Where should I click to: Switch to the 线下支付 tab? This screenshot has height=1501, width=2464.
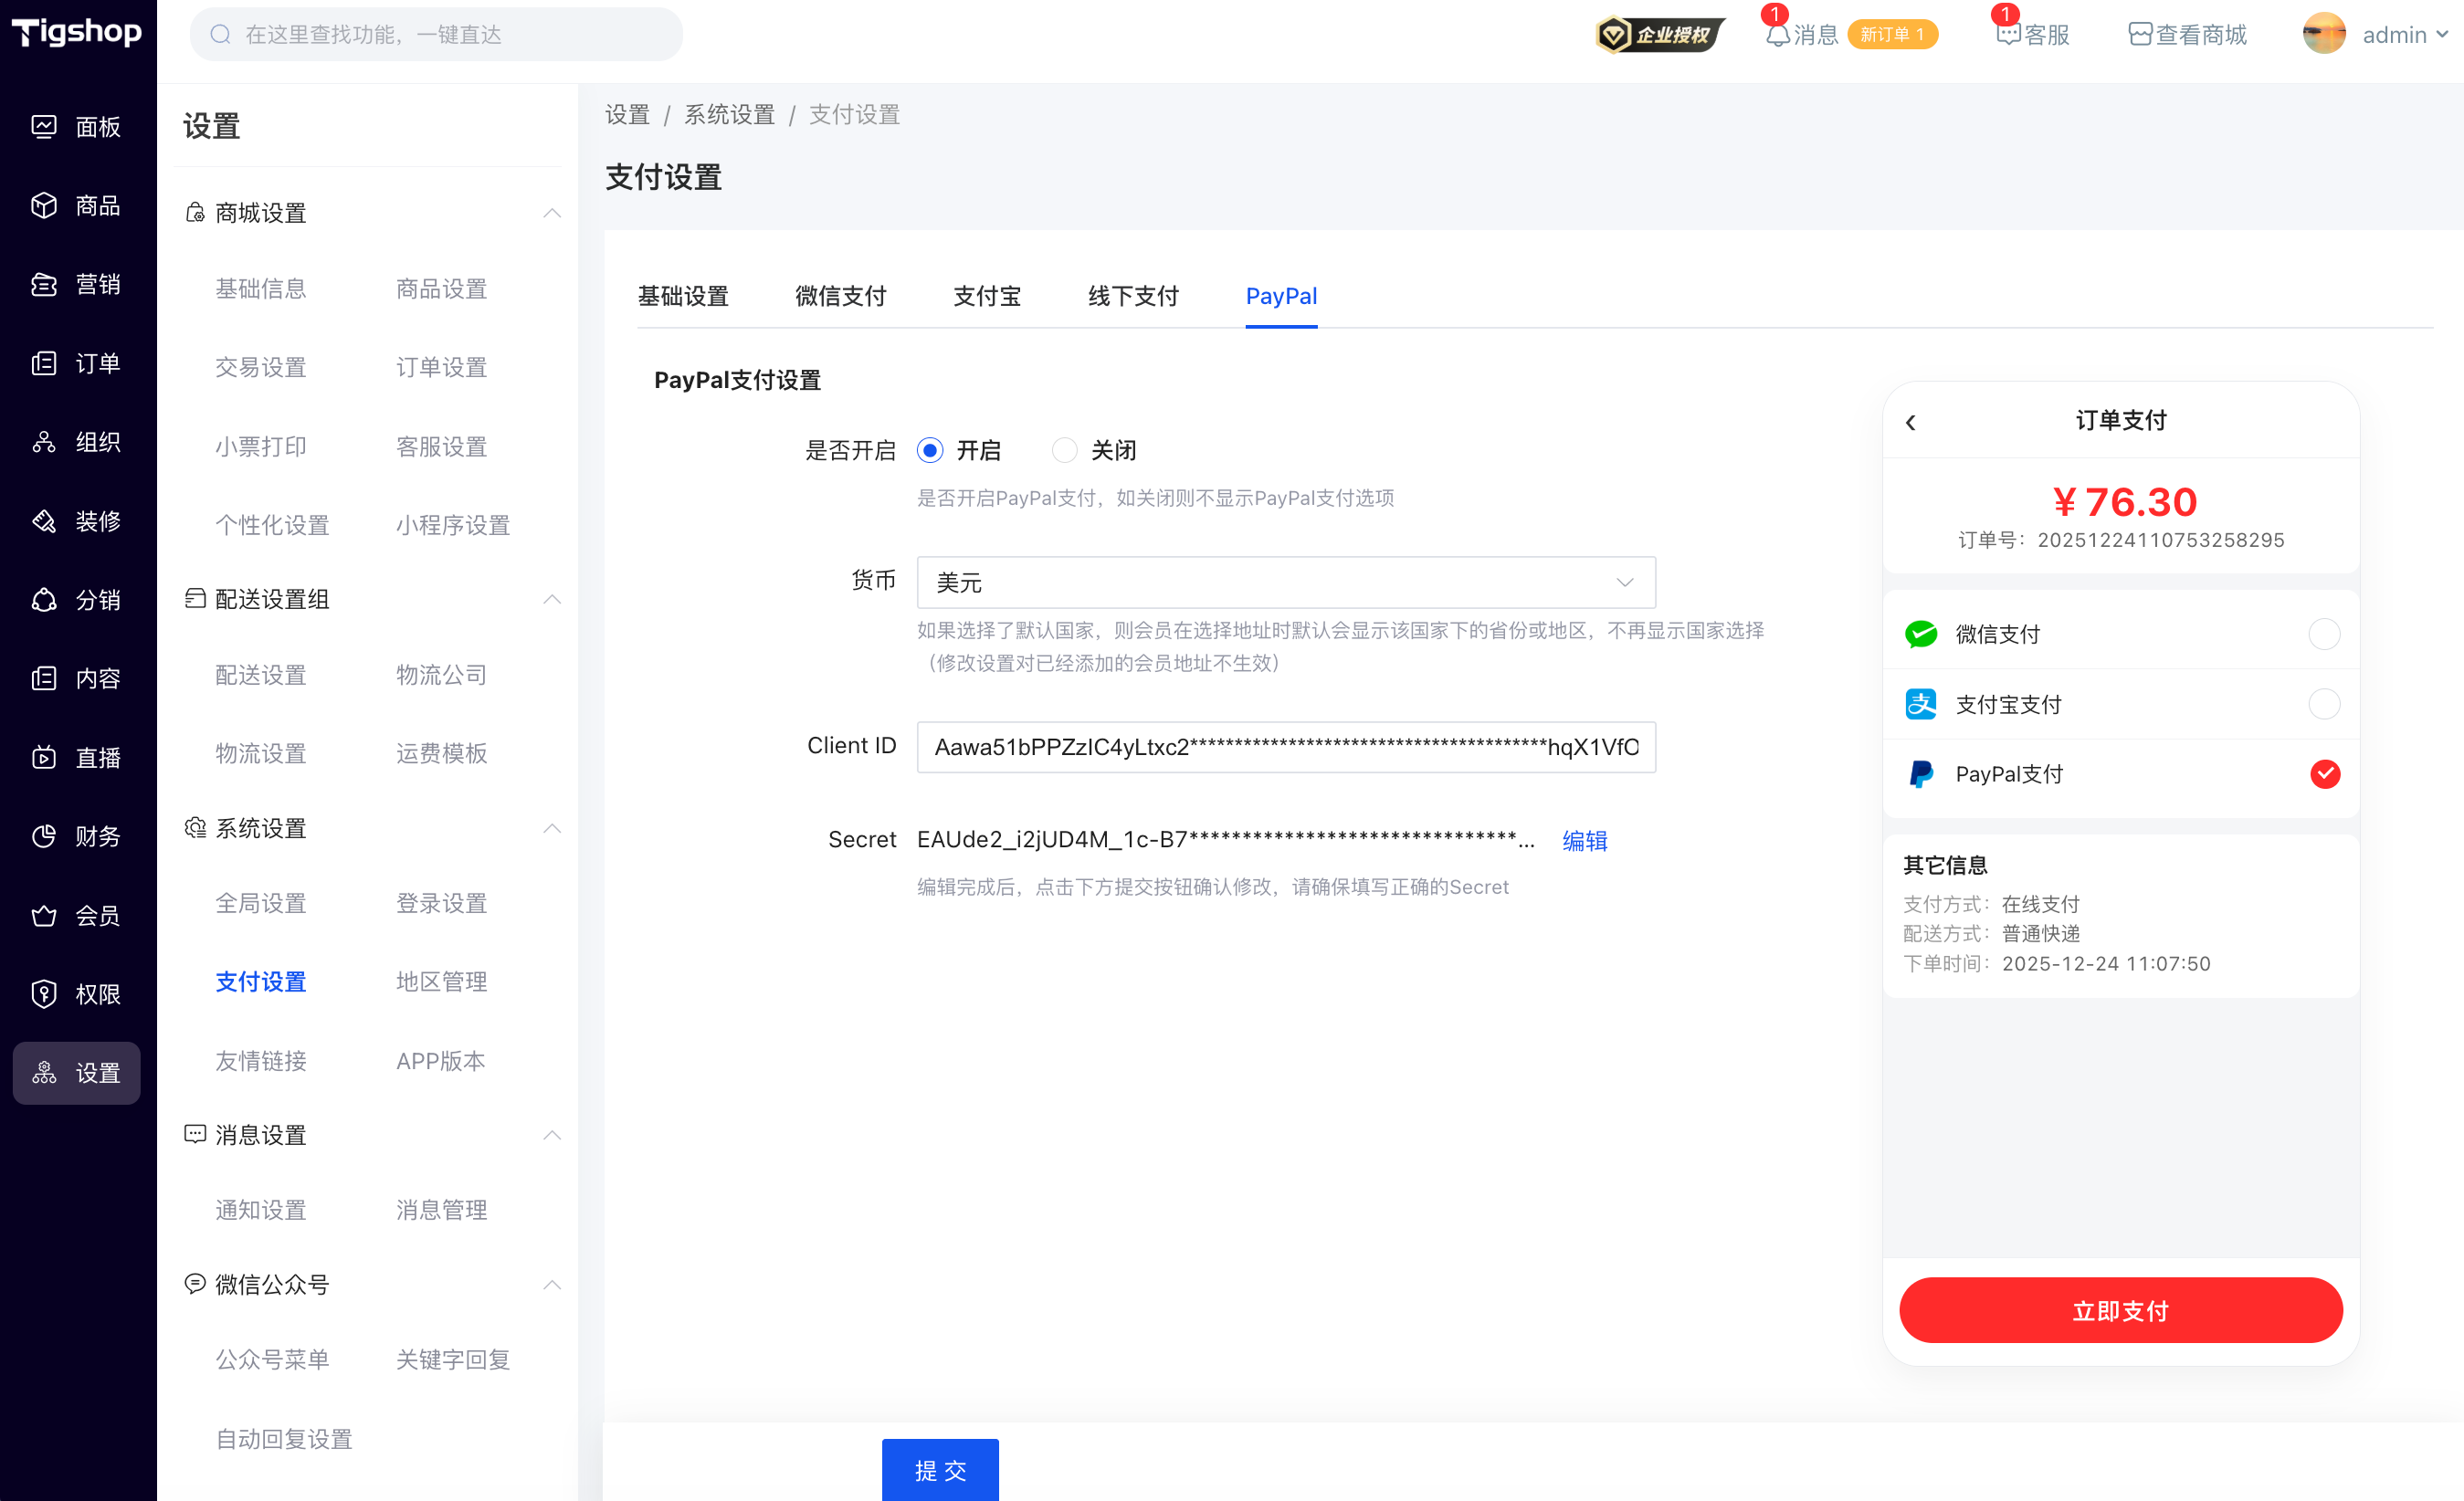1133,296
